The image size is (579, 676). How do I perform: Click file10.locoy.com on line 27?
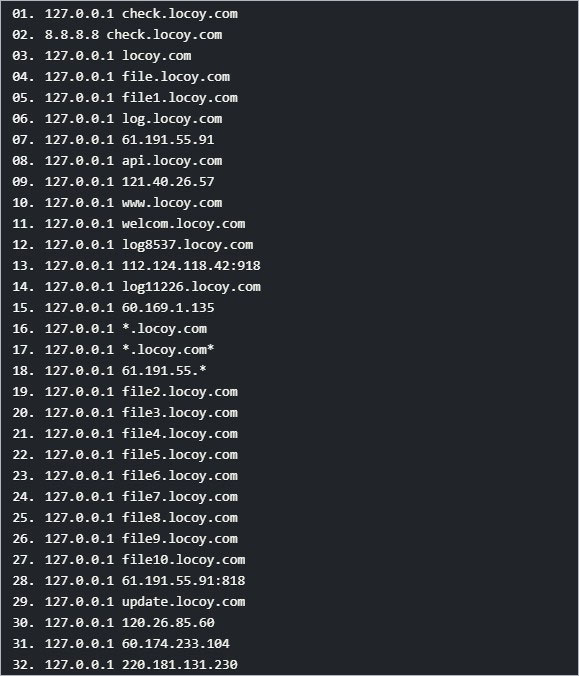click(x=183, y=560)
